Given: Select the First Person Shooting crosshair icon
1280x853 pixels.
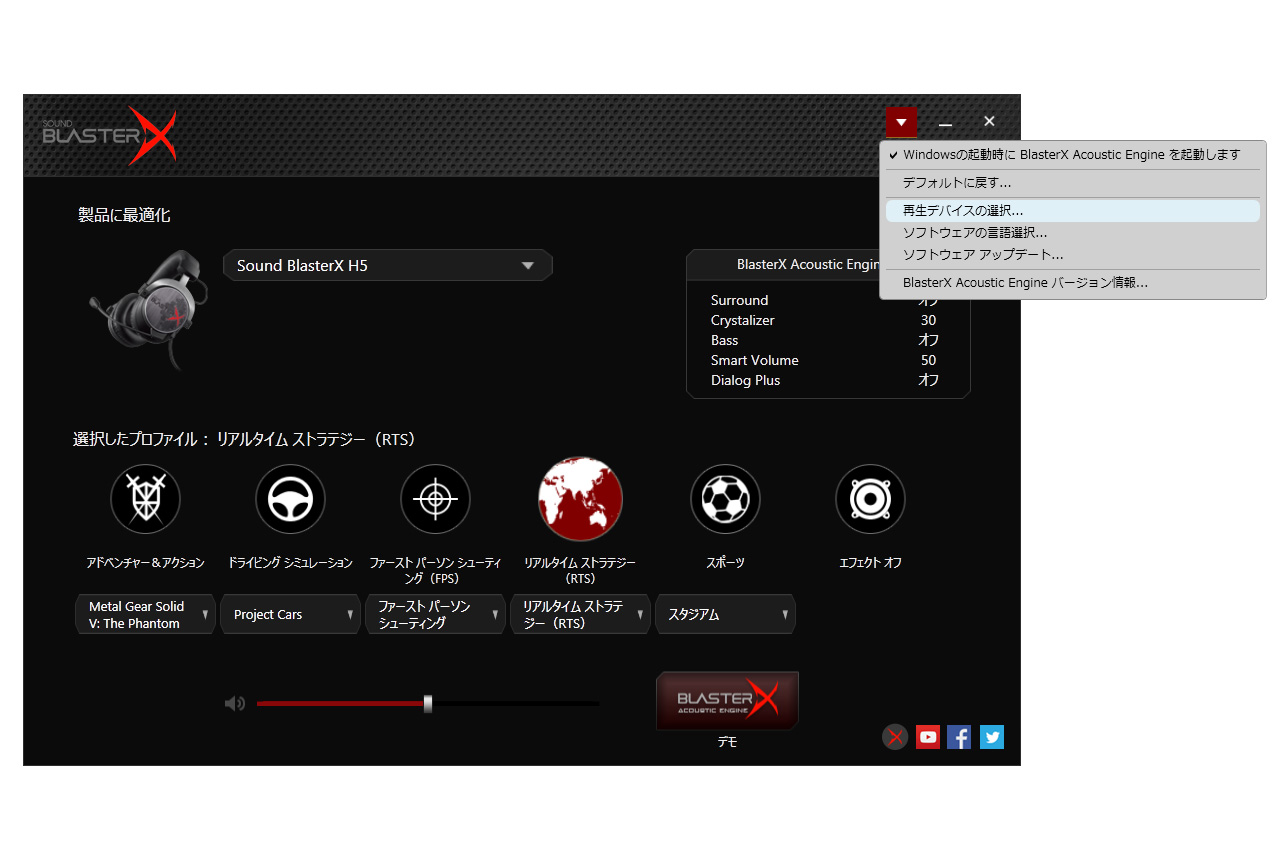Looking at the screenshot, I should point(435,498).
